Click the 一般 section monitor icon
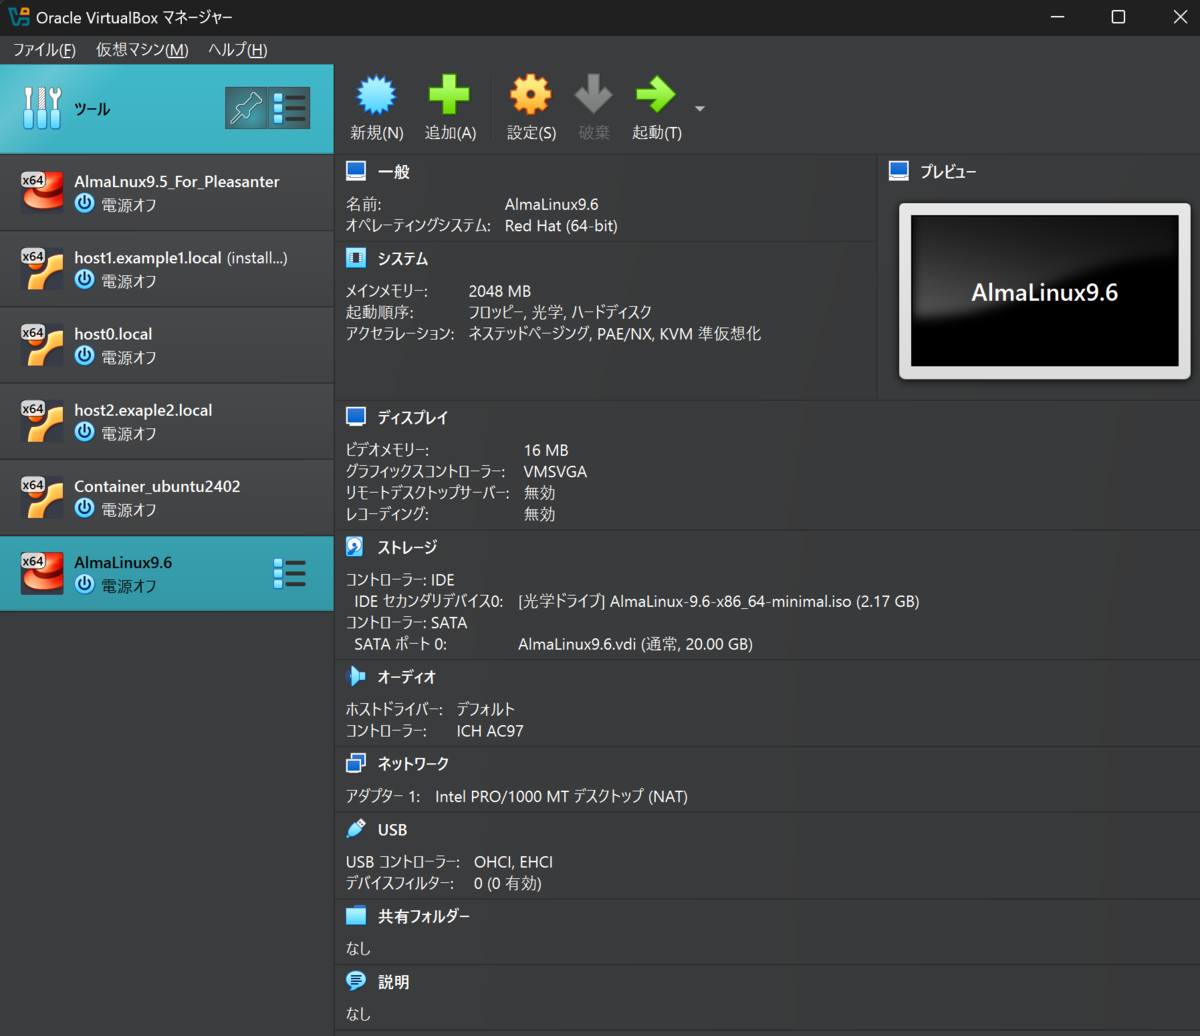The image size is (1200, 1036). click(356, 171)
